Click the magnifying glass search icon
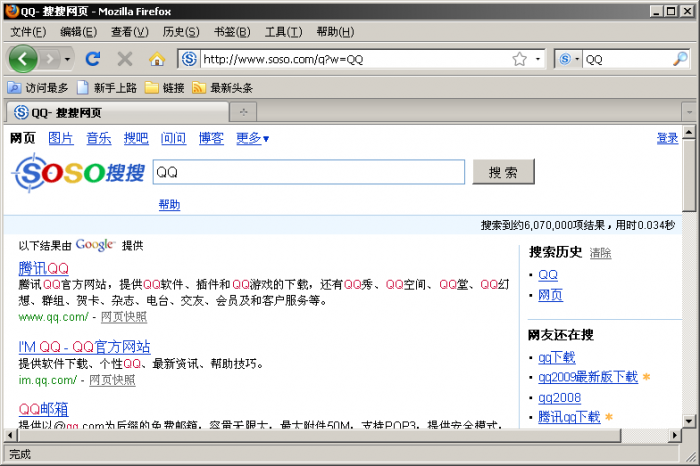 point(680,59)
